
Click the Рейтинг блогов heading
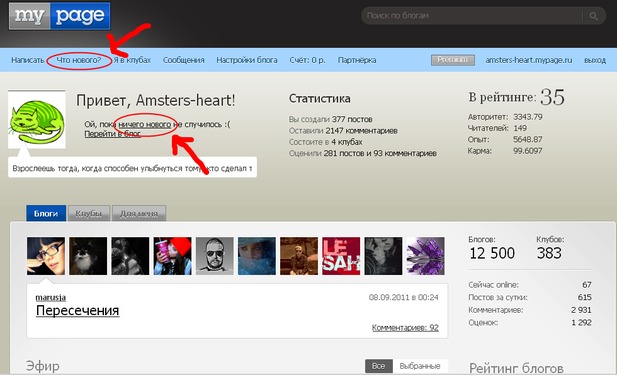click(x=516, y=368)
